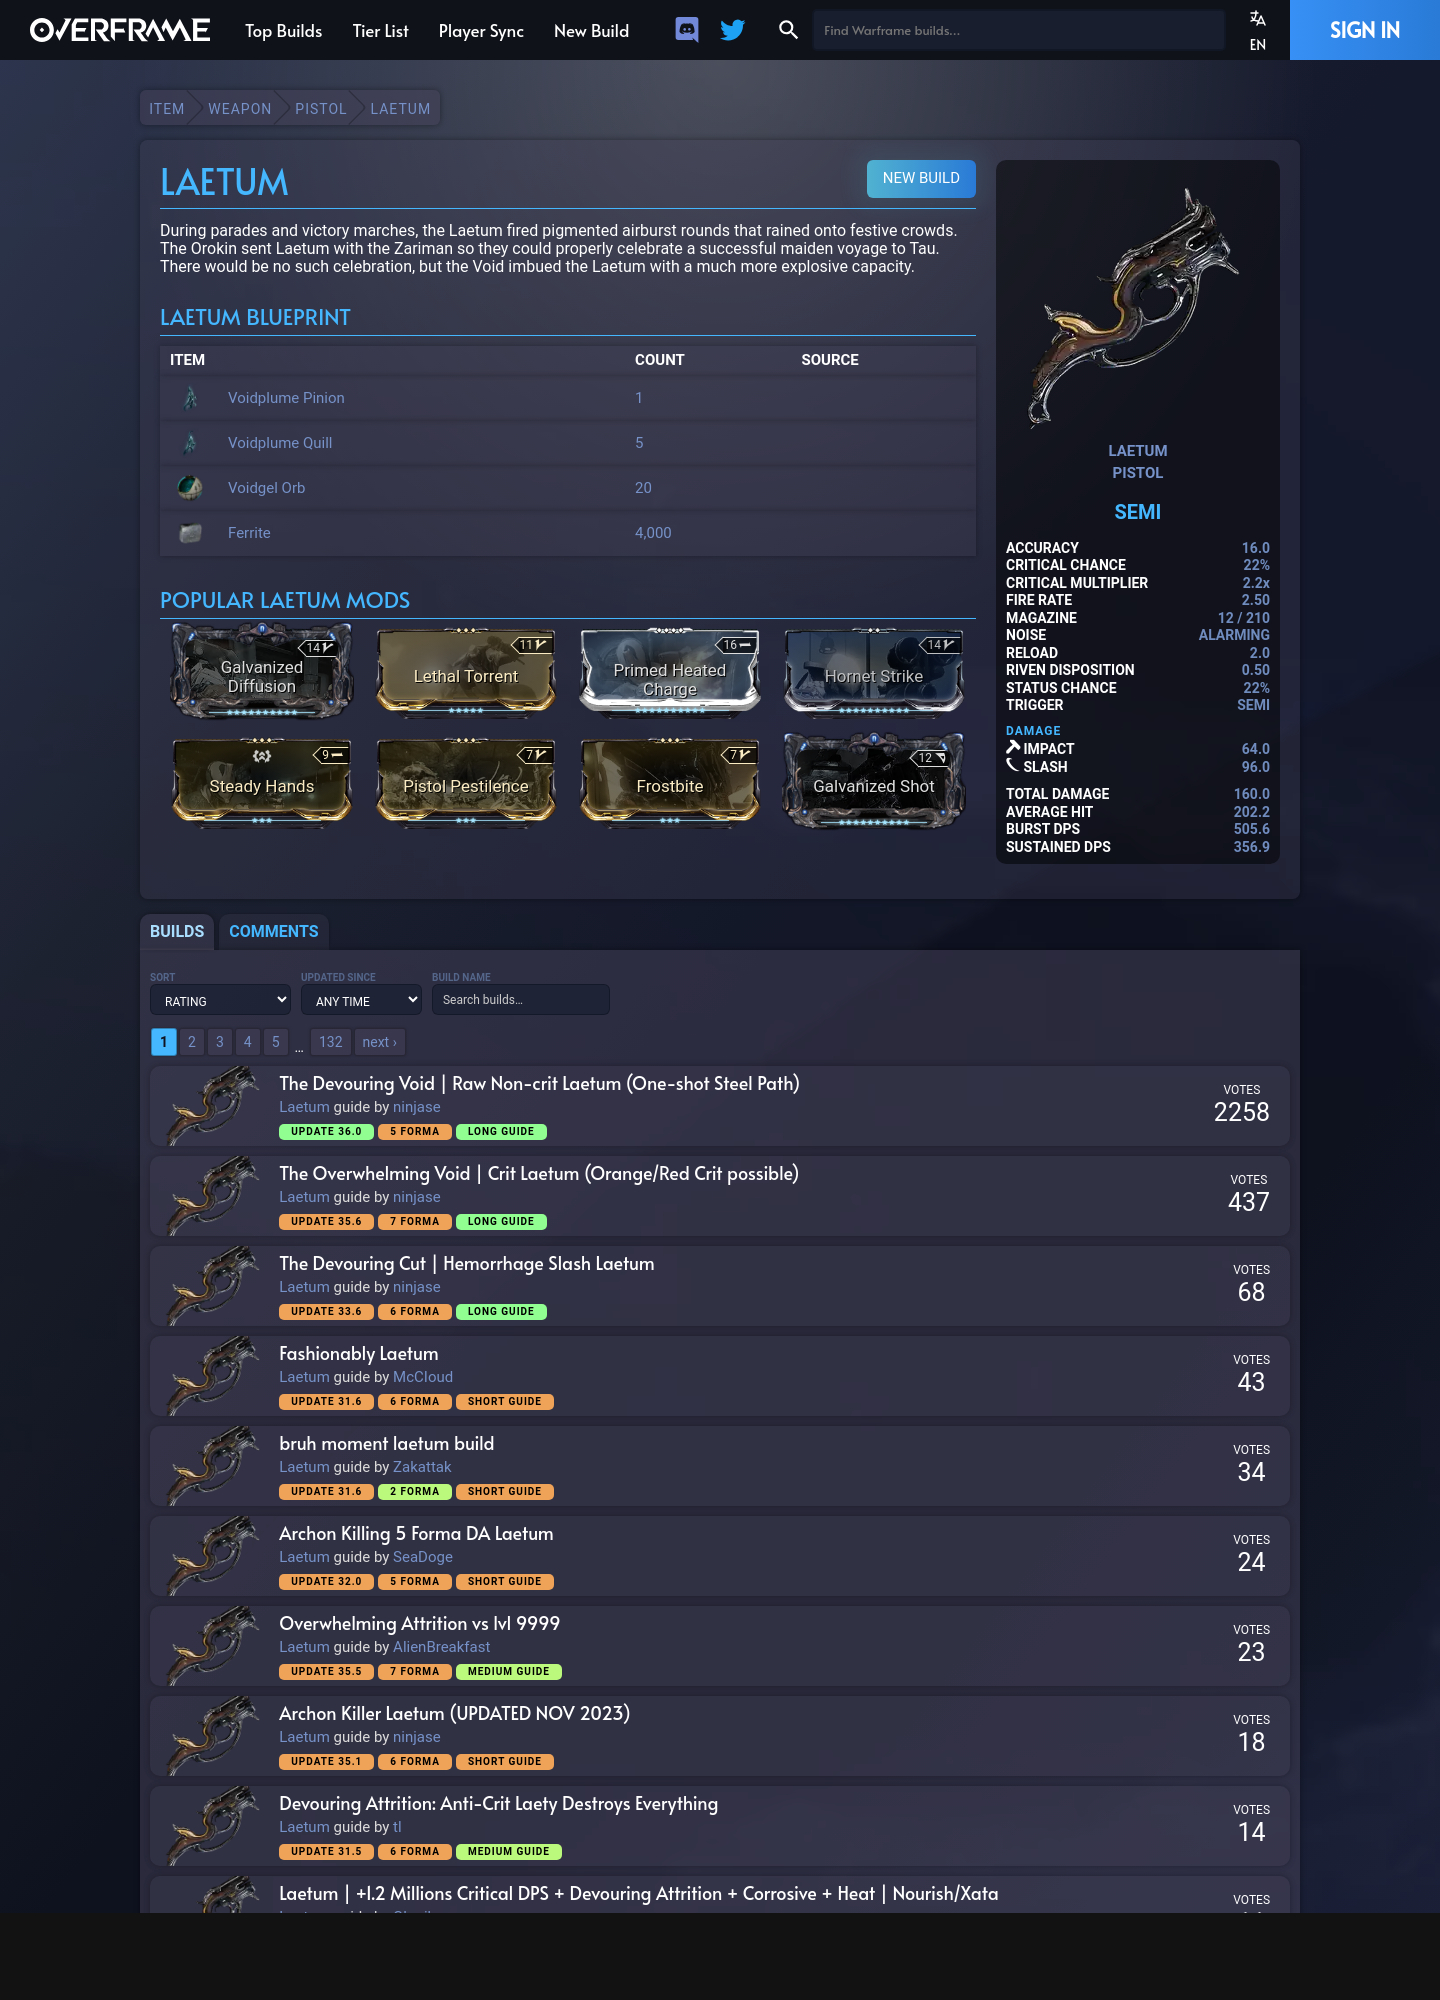
Task: Open Top Builds in the navigation
Action: pos(283,31)
